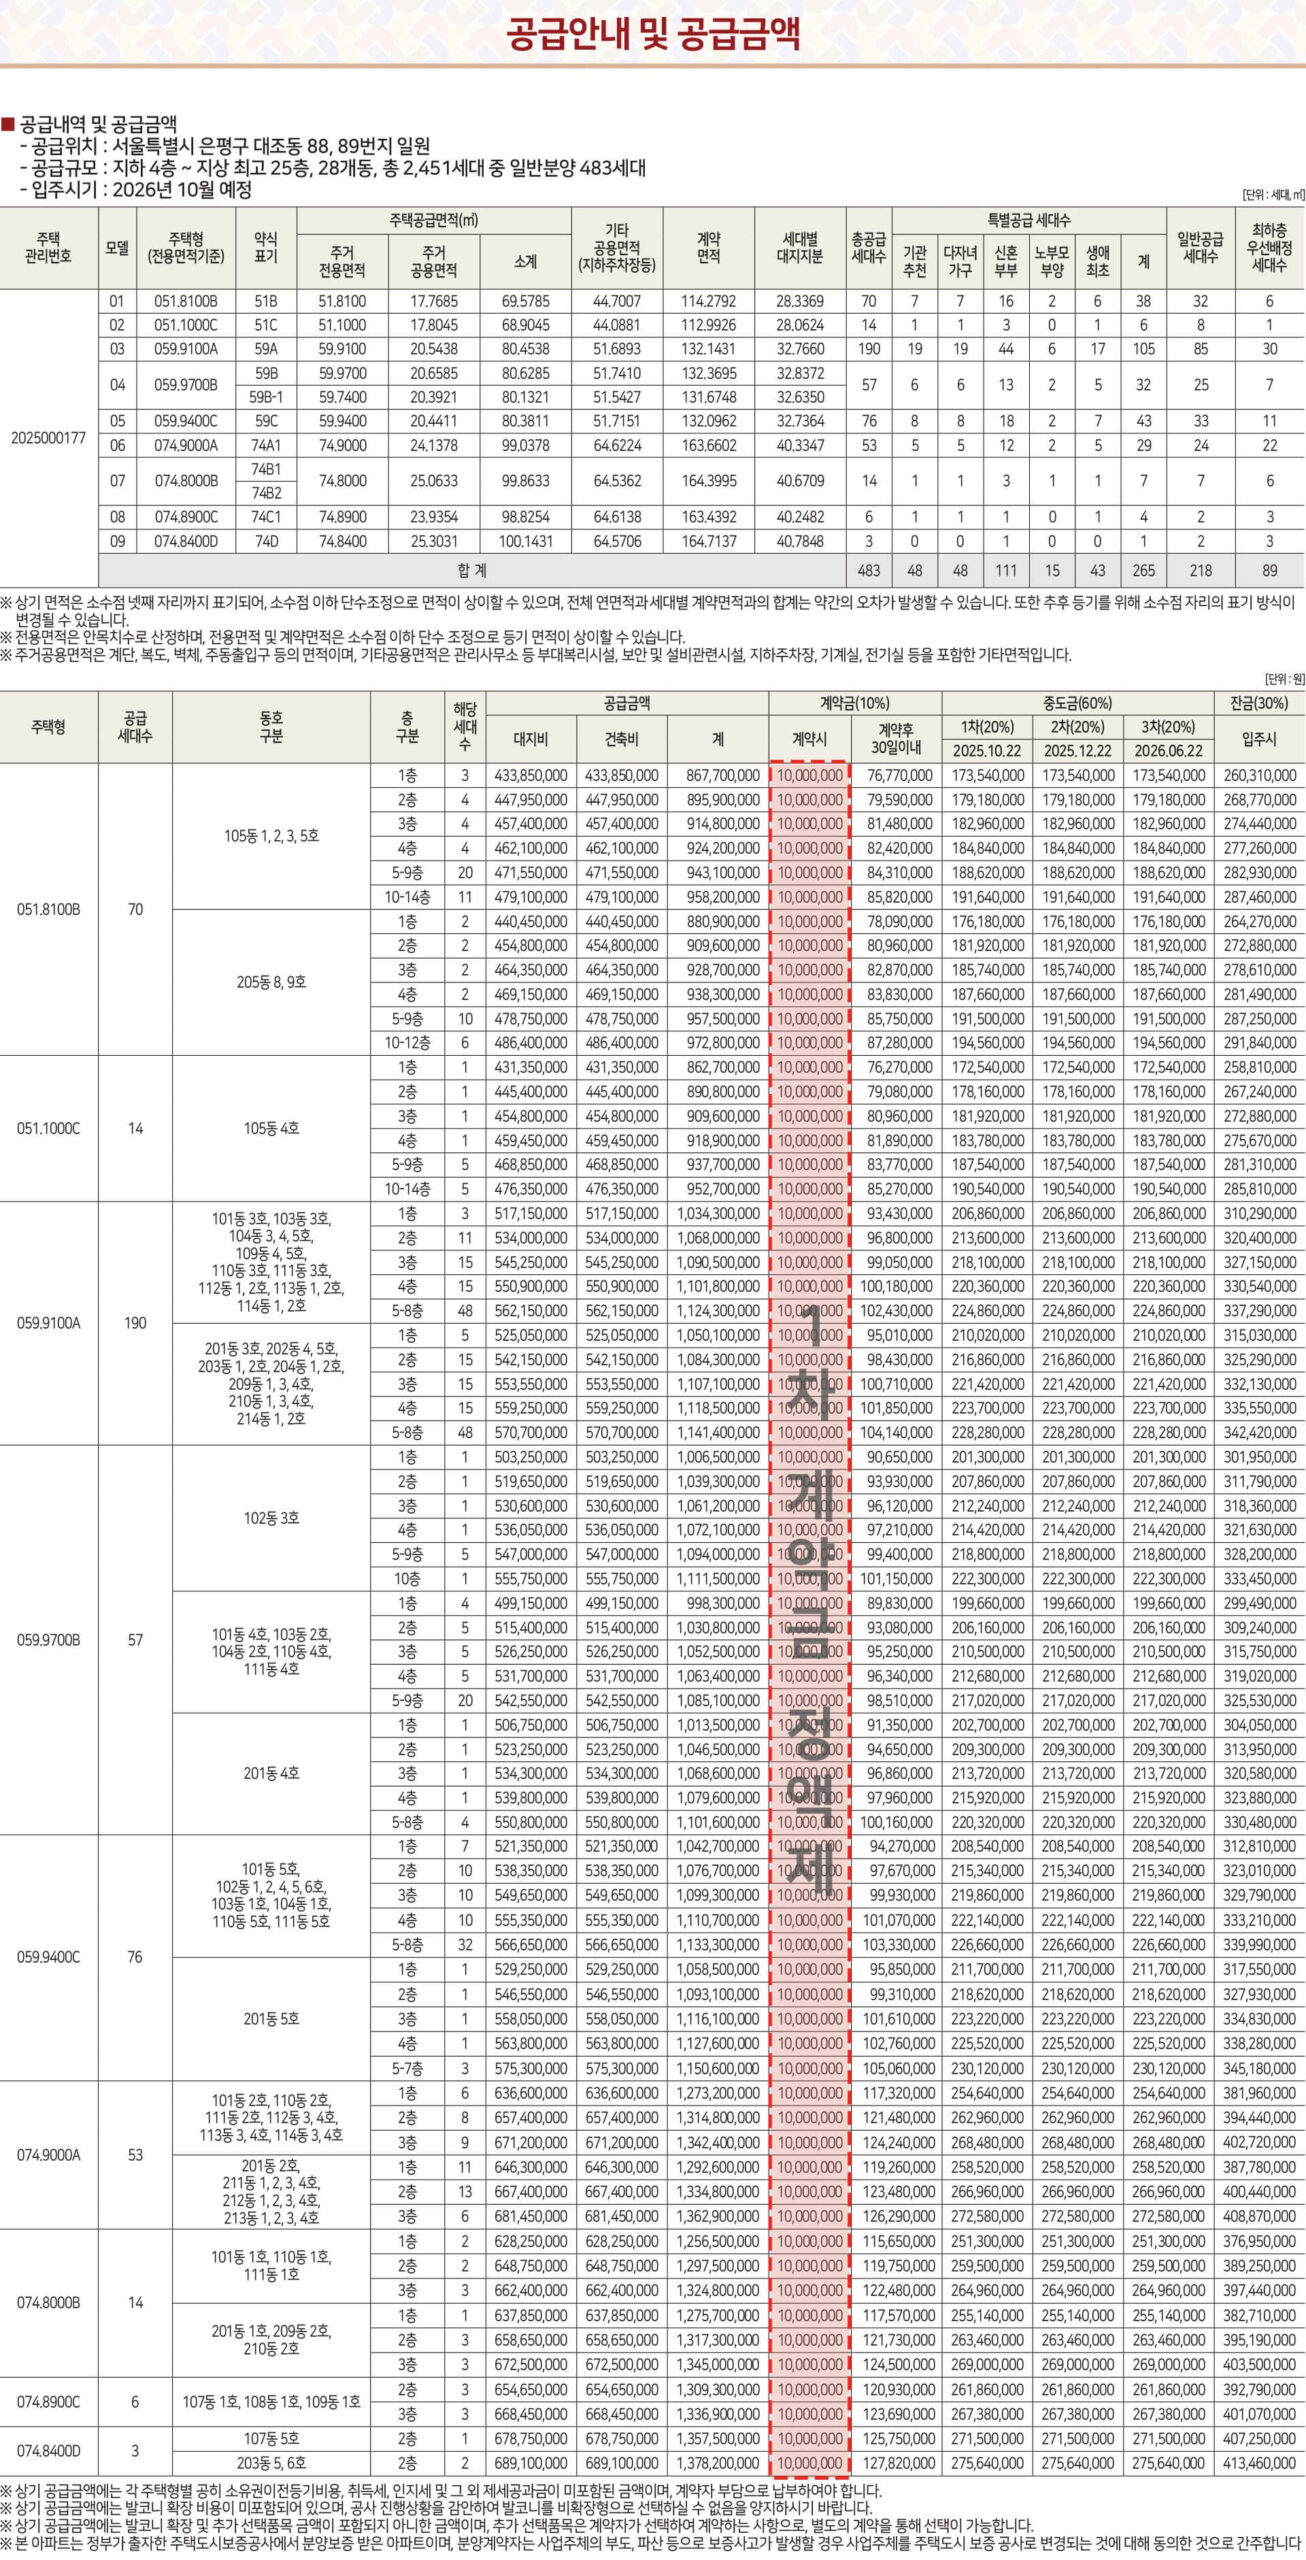Click the abbreviation cell '59B-1'

coord(266,397)
